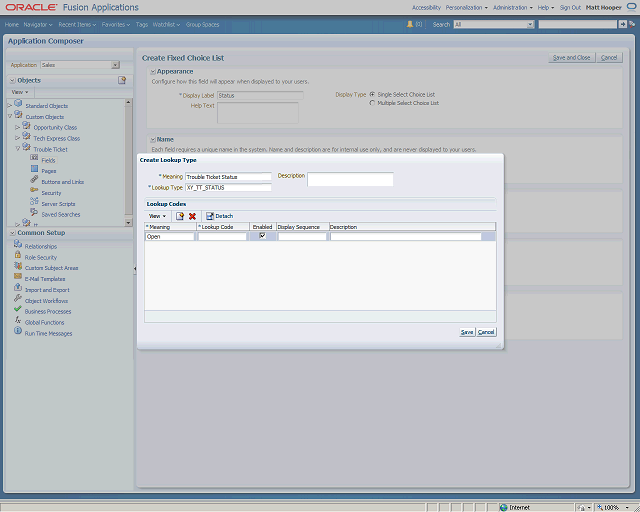The image size is (640, 512).
Task: Open the Watchlist menu
Action: coord(166,24)
